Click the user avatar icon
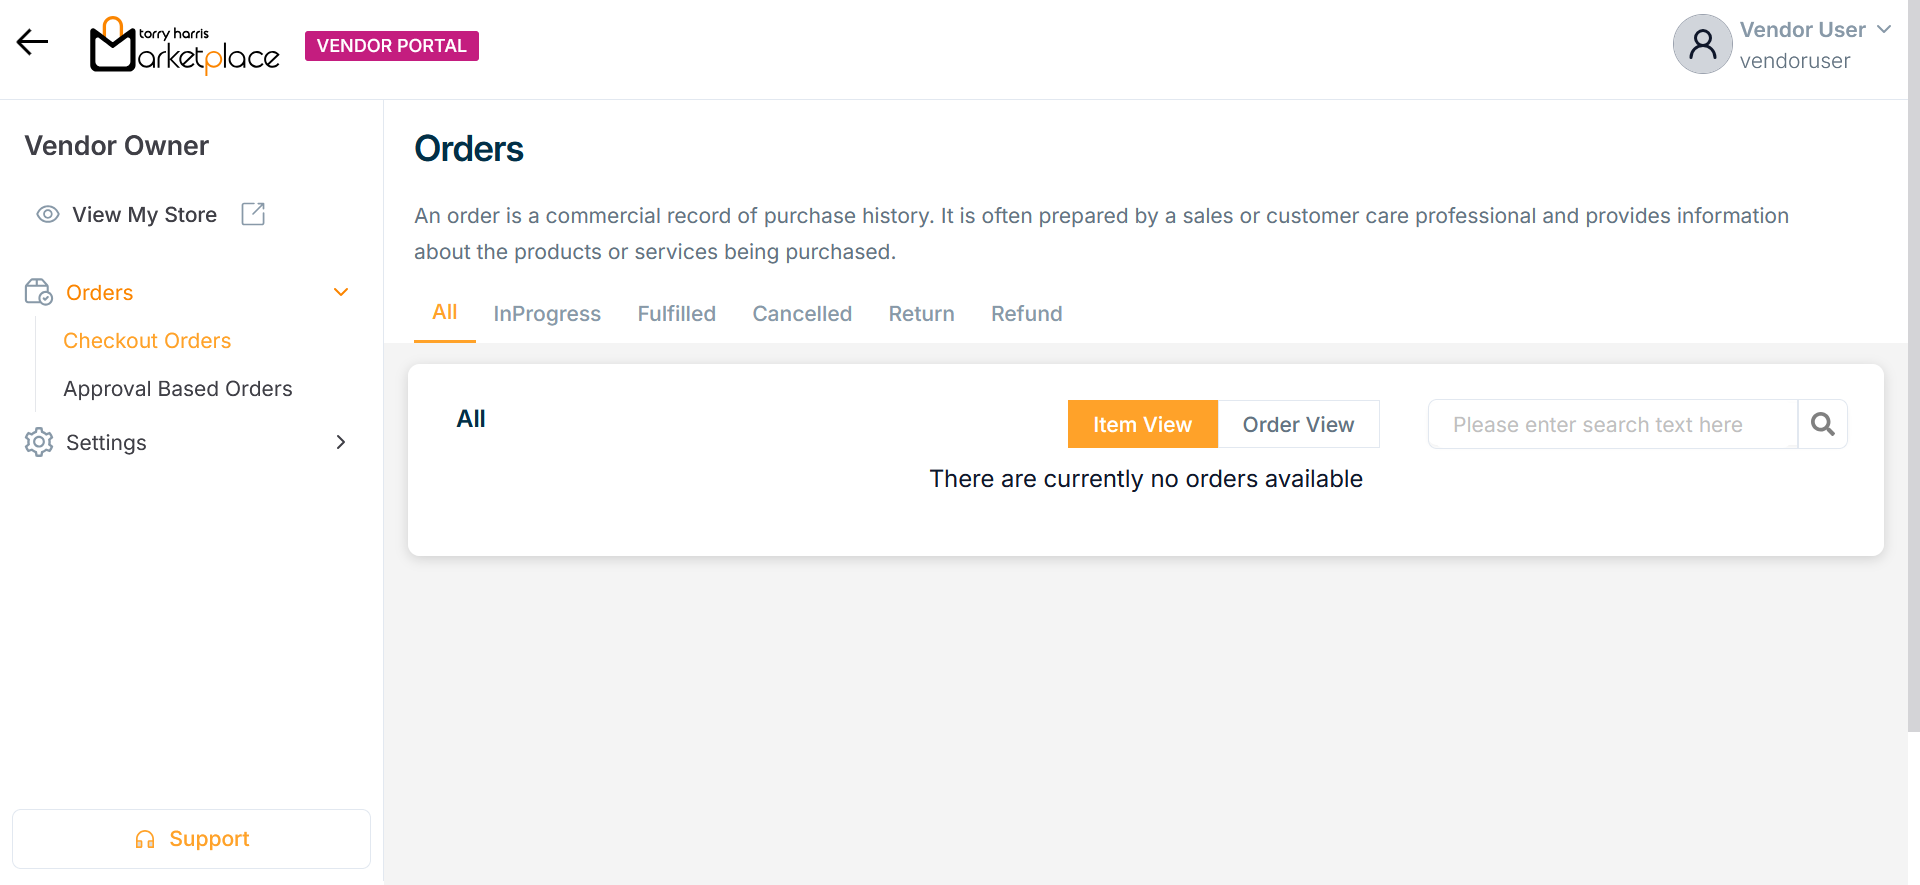The image size is (1920, 885). pyautogui.click(x=1702, y=44)
